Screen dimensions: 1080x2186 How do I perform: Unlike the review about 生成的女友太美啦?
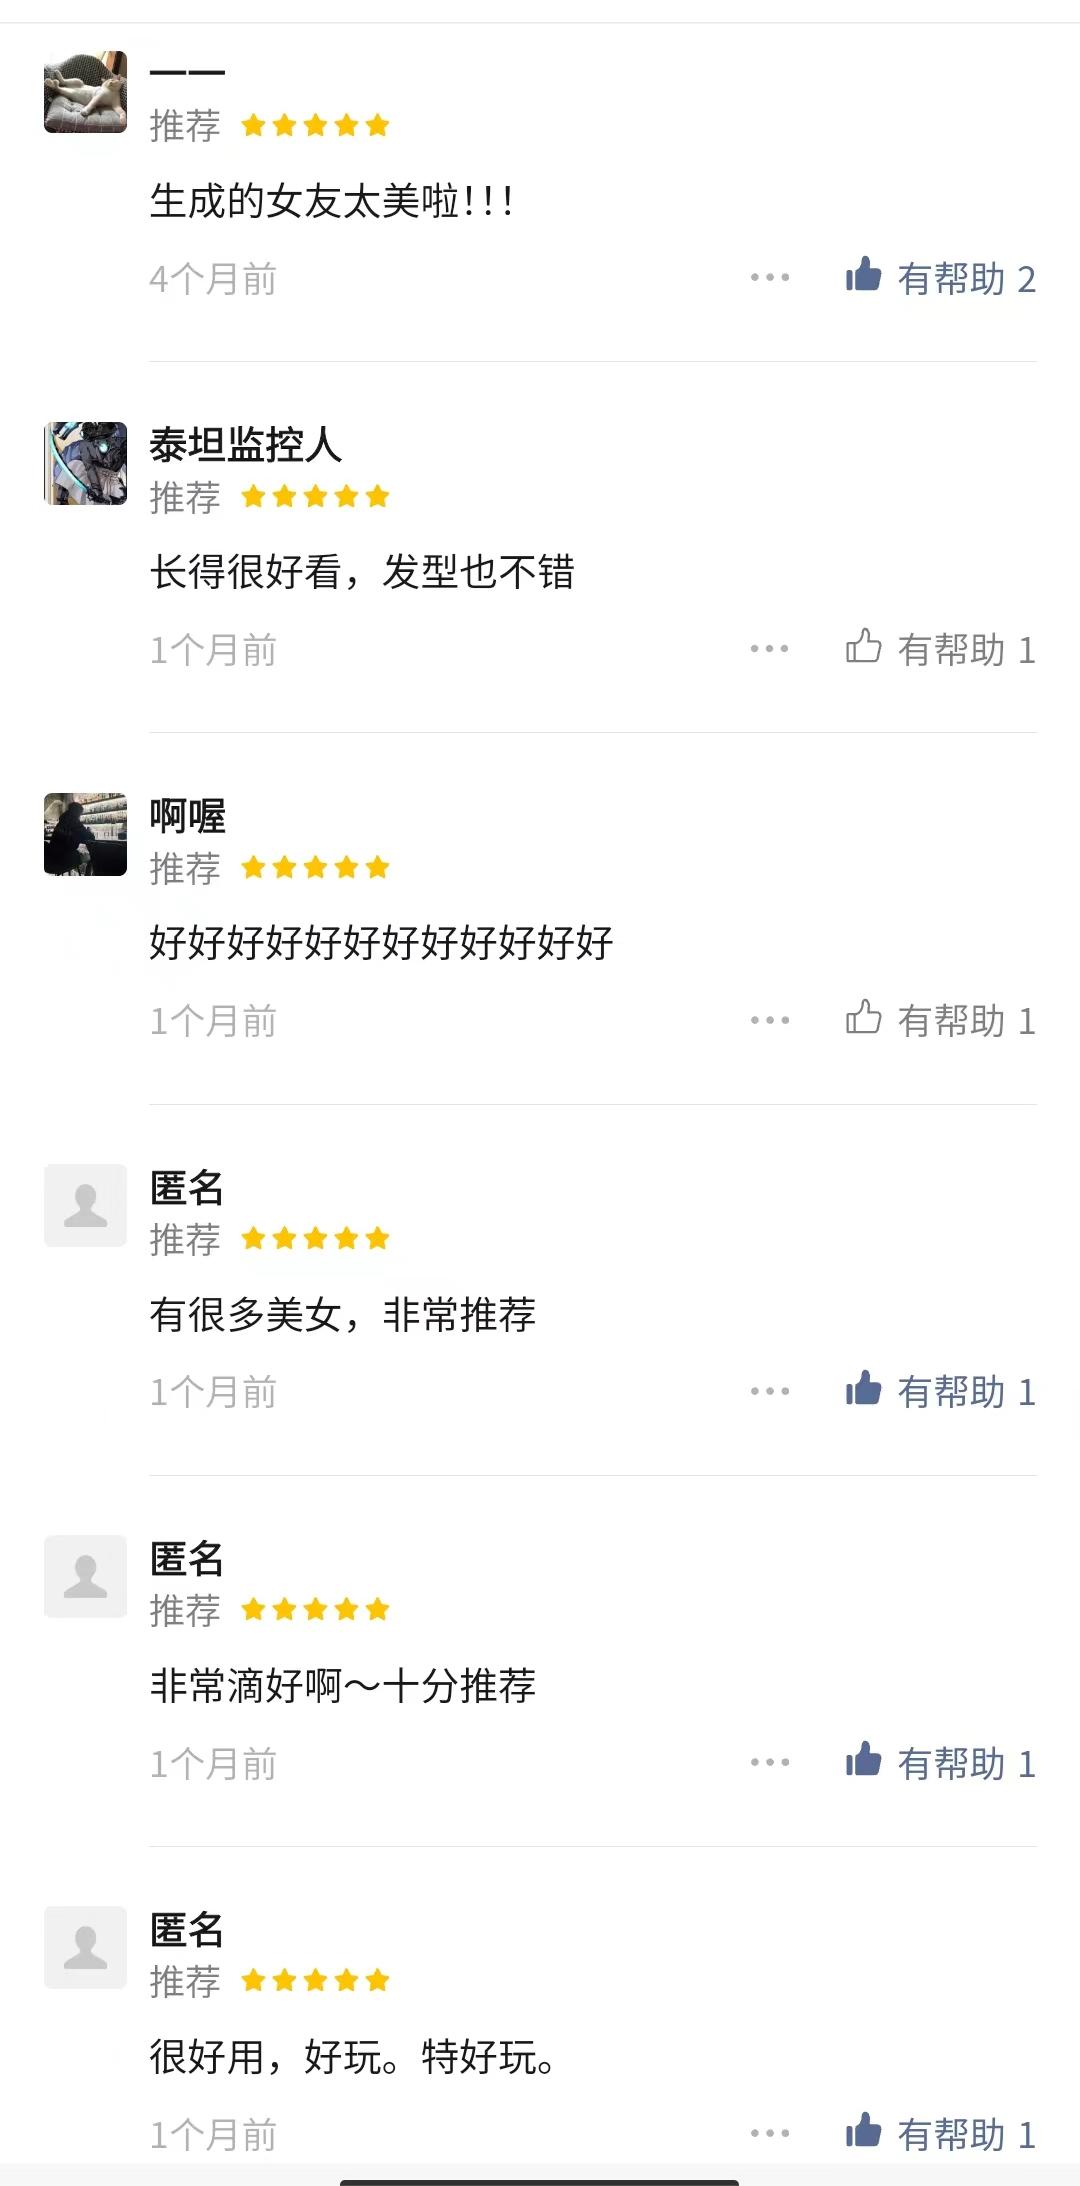coord(863,276)
